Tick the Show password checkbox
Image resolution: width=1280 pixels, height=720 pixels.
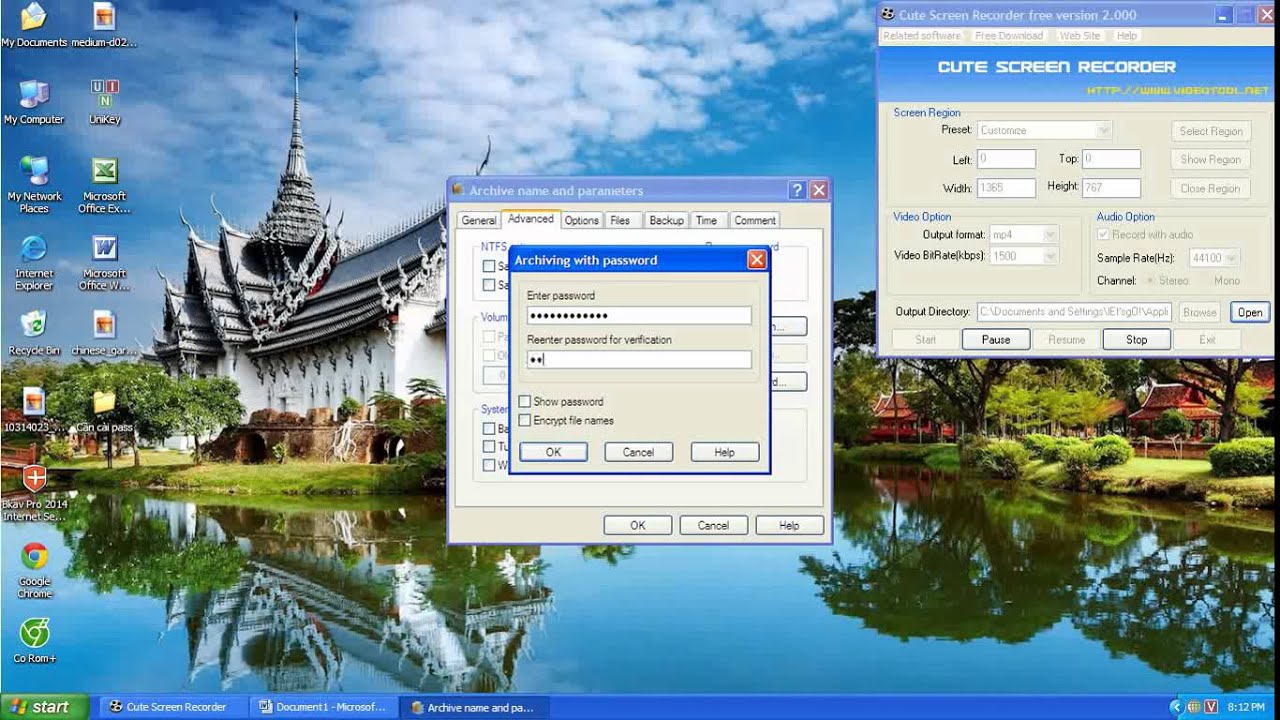(524, 402)
